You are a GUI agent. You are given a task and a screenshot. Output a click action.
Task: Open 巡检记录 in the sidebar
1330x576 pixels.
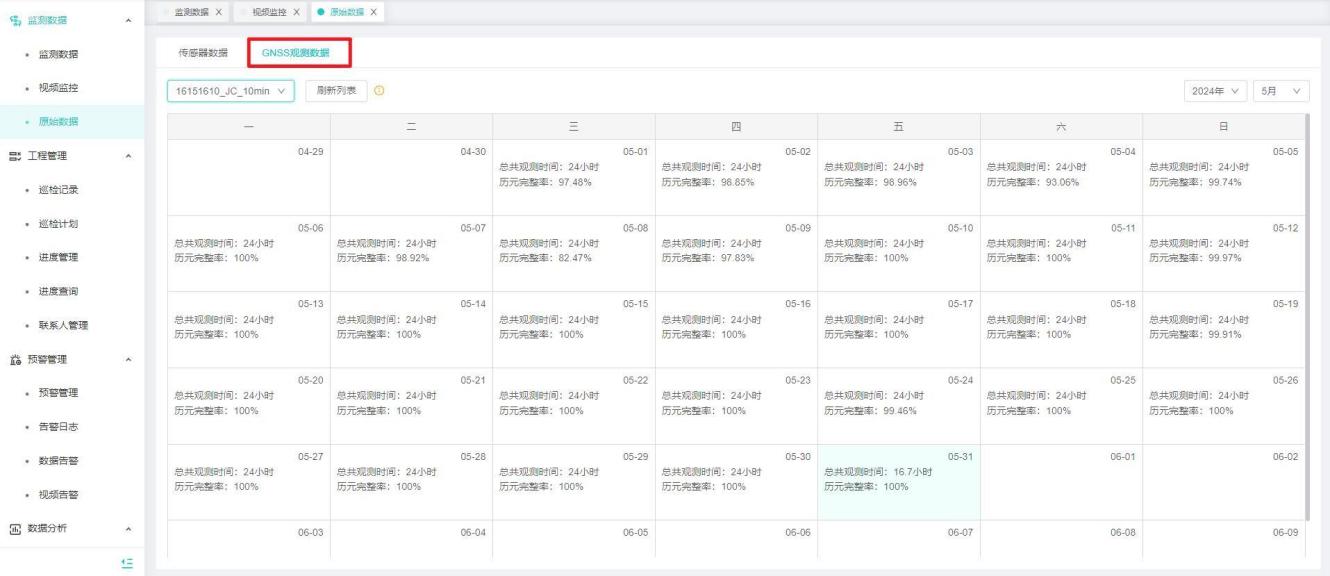coord(60,189)
